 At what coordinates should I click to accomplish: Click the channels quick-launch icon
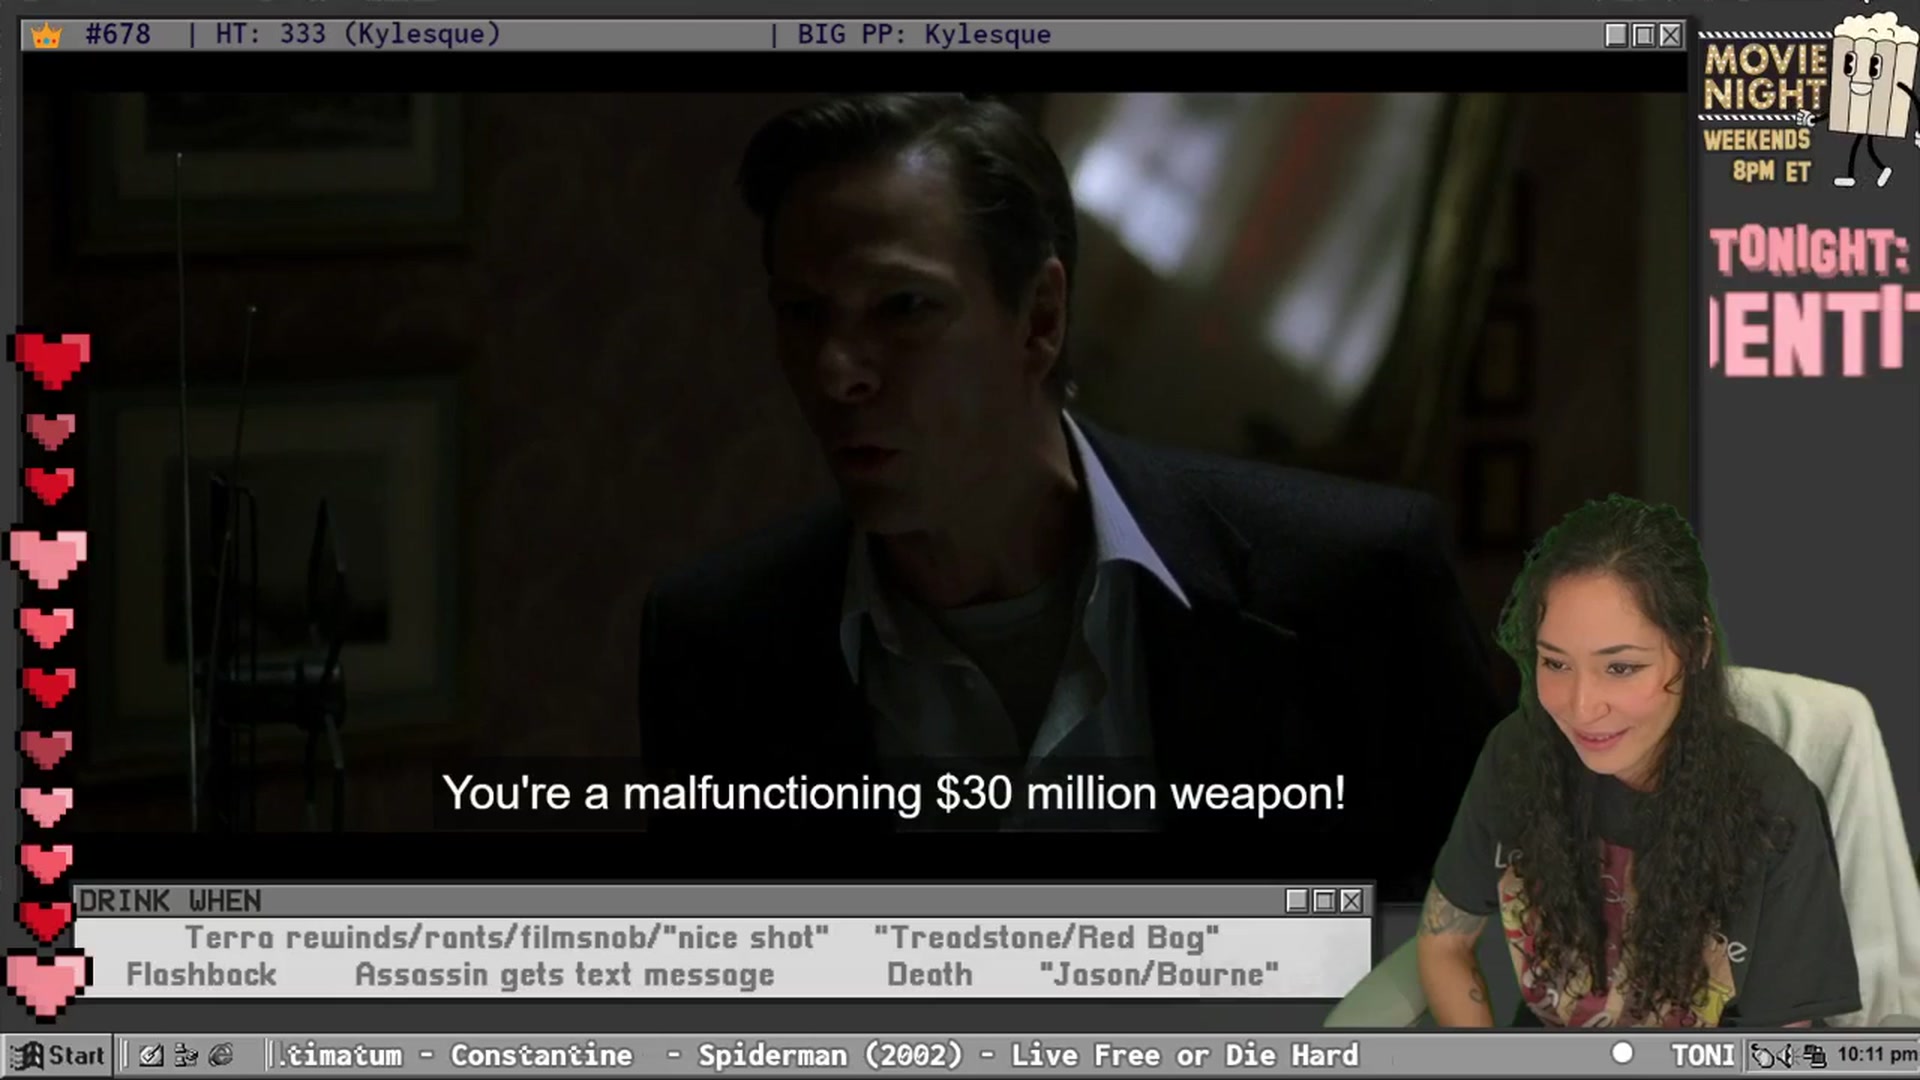tap(186, 1055)
